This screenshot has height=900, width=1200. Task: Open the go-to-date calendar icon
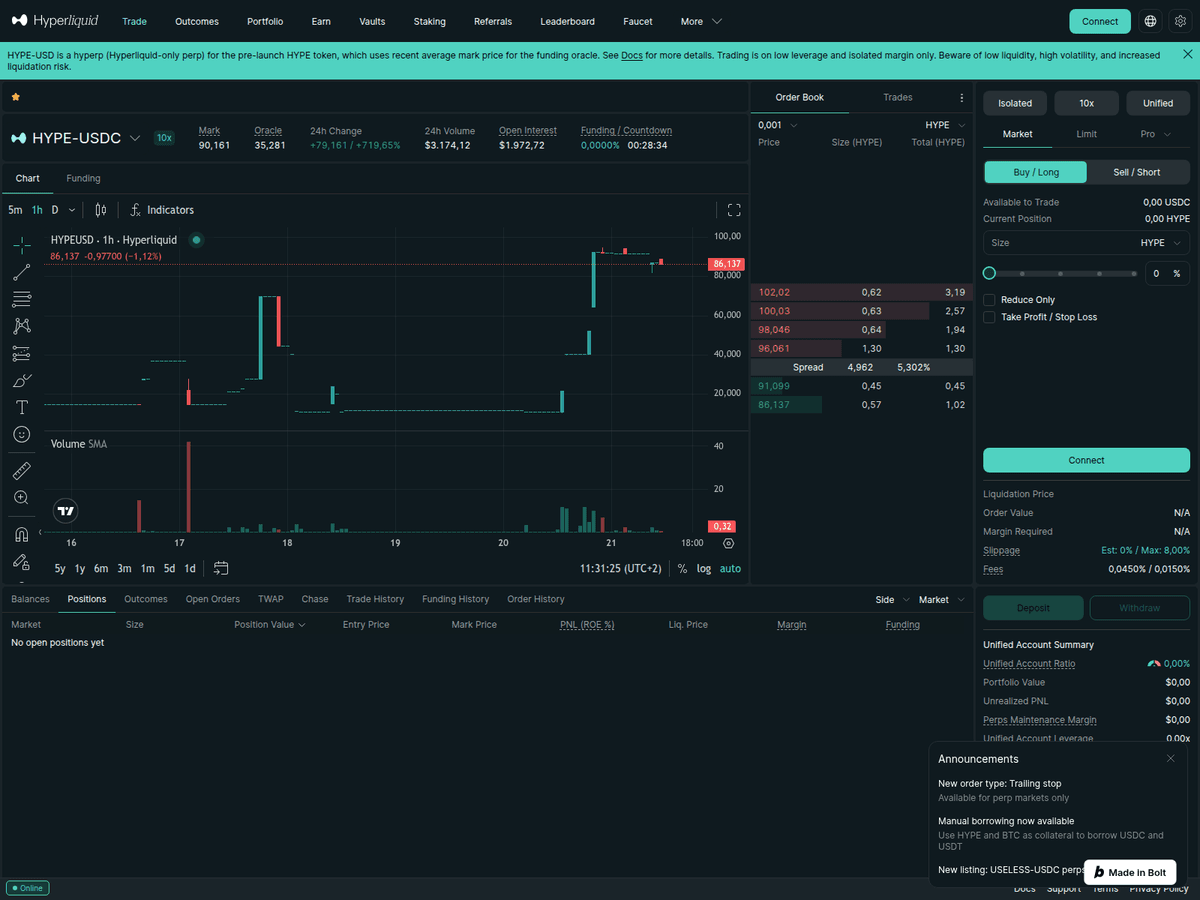(221, 568)
